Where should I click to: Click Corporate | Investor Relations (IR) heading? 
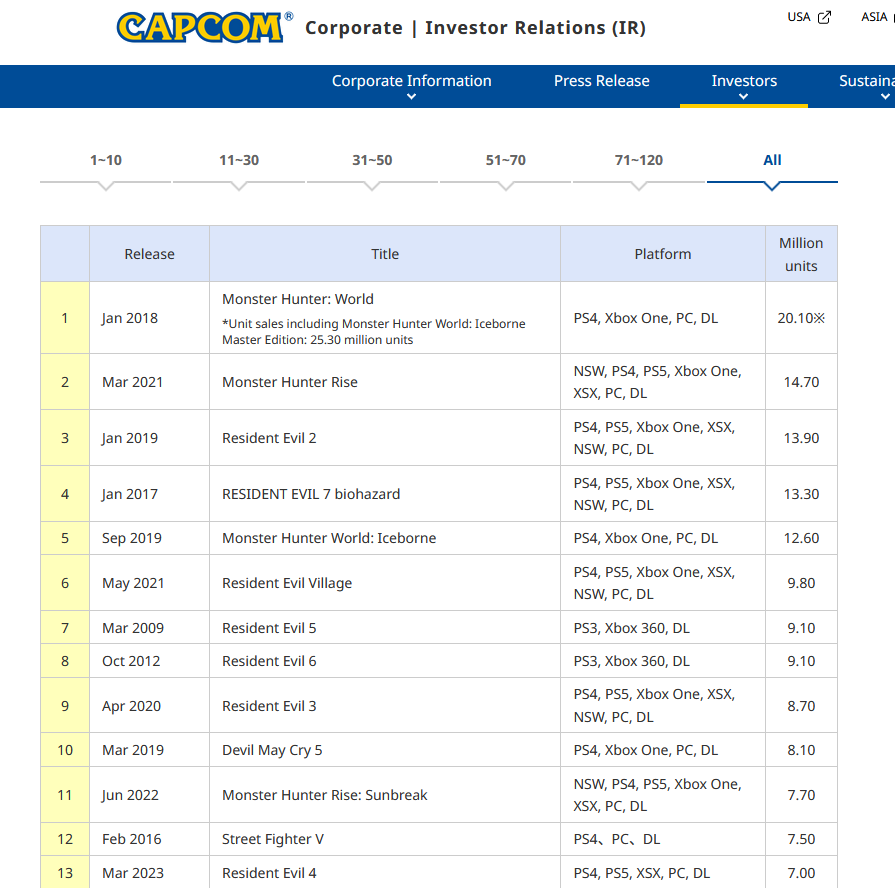tap(475, 27)
